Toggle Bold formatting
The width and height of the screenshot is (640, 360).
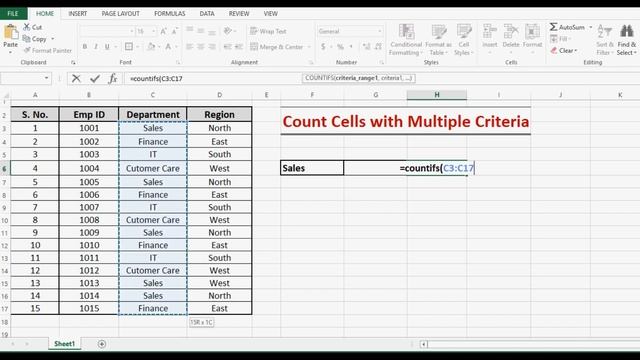pyautogui.click(x=85, y=47)
